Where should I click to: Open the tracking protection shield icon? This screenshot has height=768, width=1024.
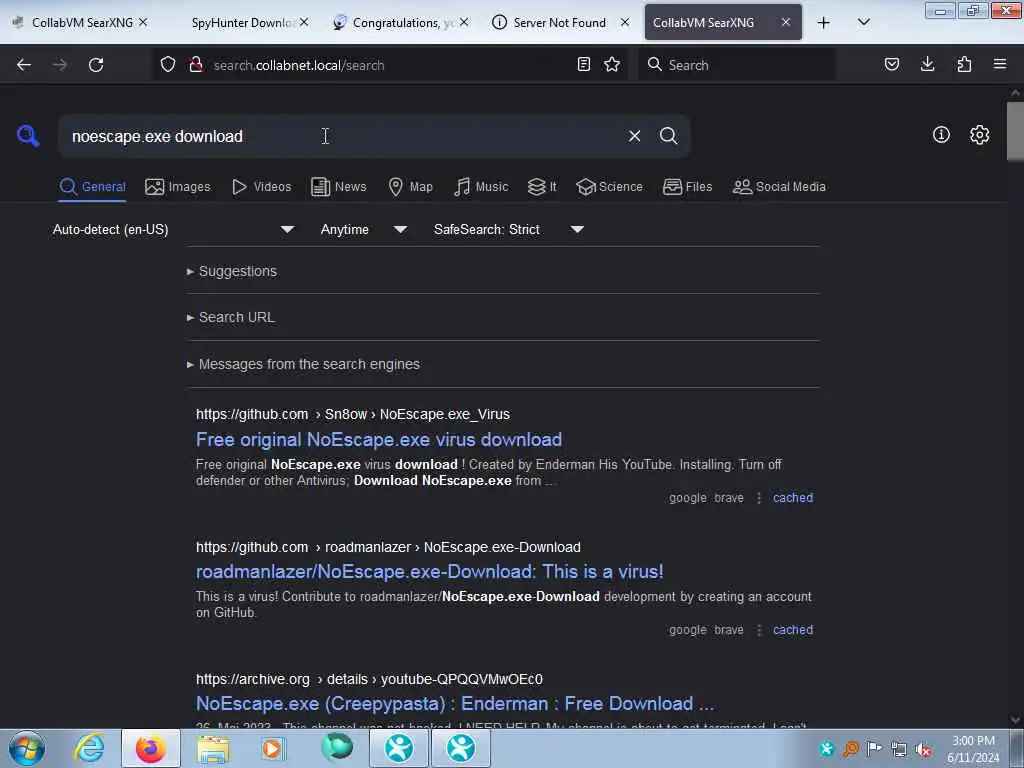[168, 65]
